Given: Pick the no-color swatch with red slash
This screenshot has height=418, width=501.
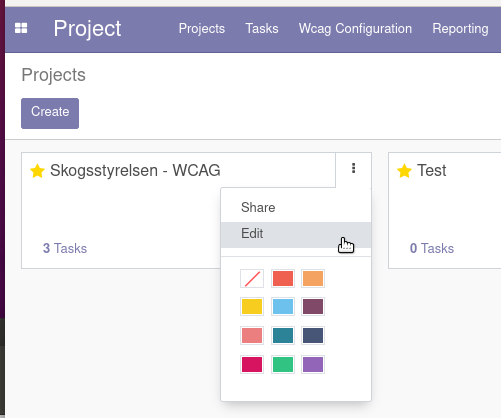Looking at the screenshot, I should [252, 278].
